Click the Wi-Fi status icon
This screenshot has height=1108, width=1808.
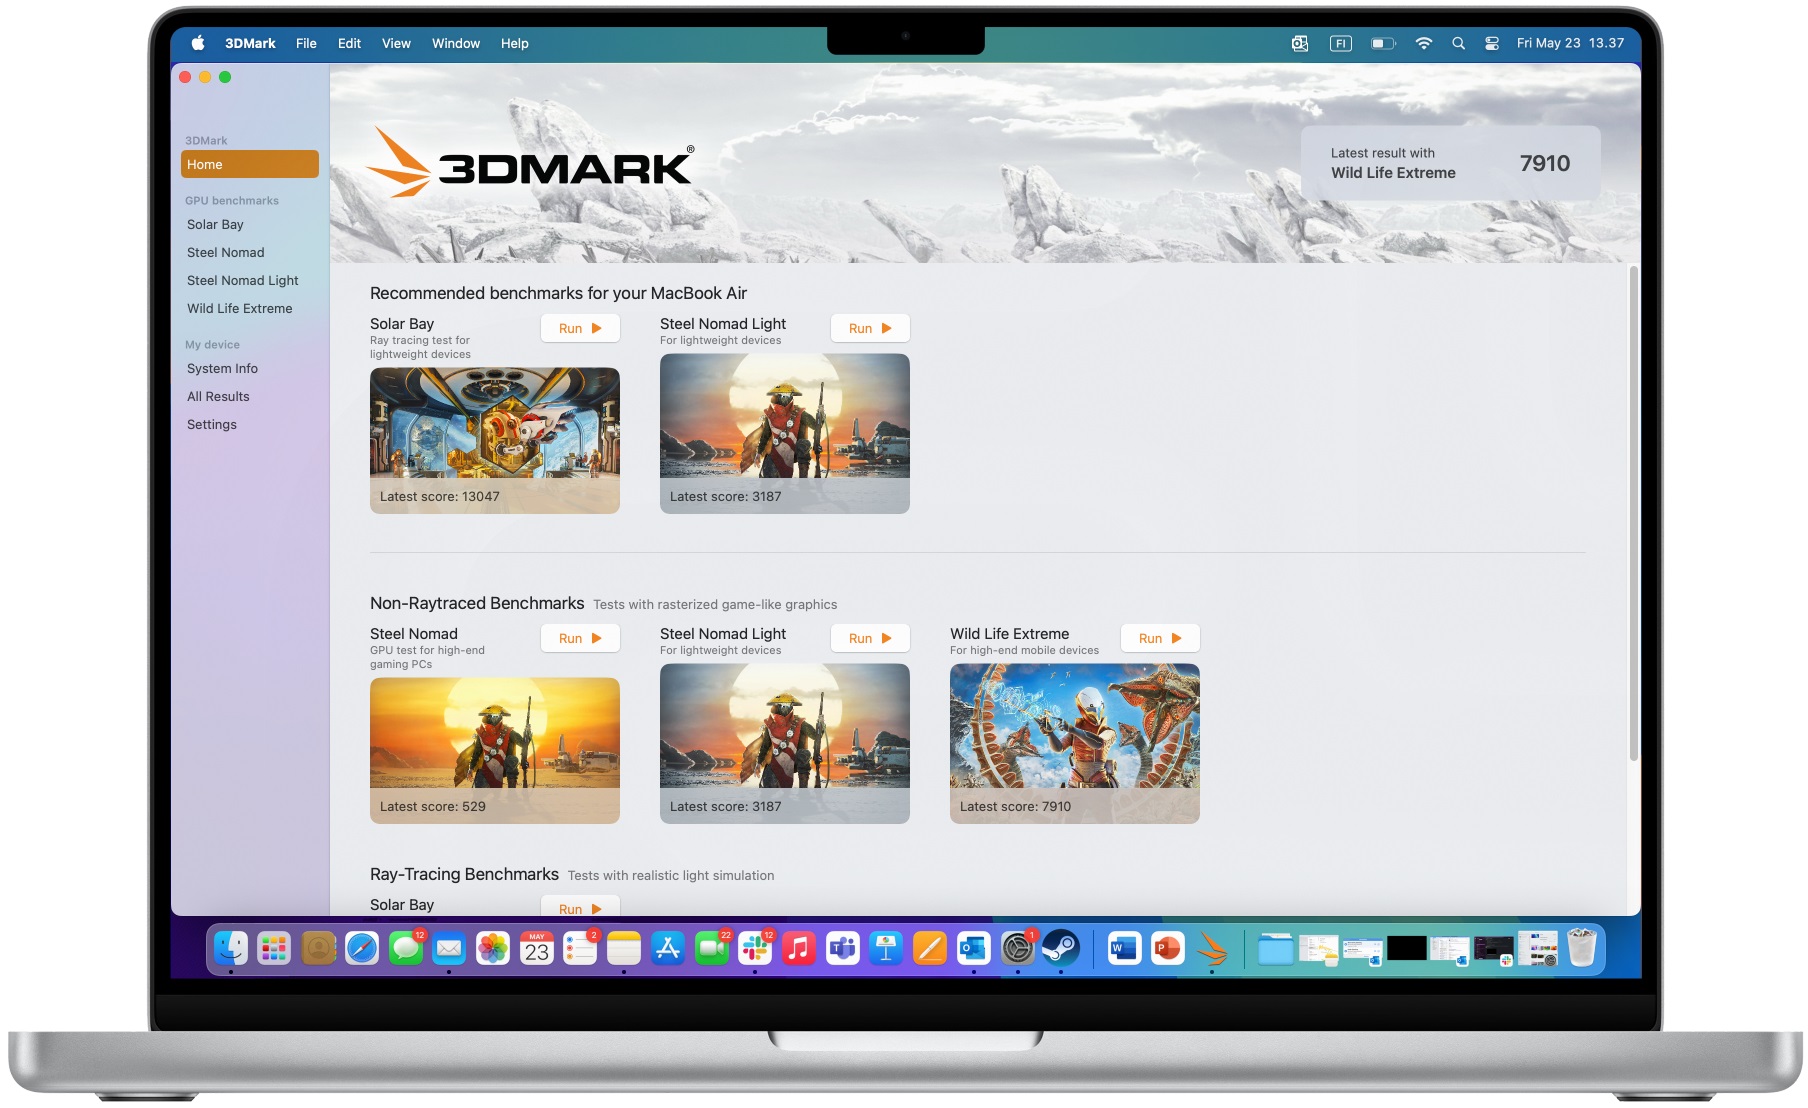(1424, 43)
